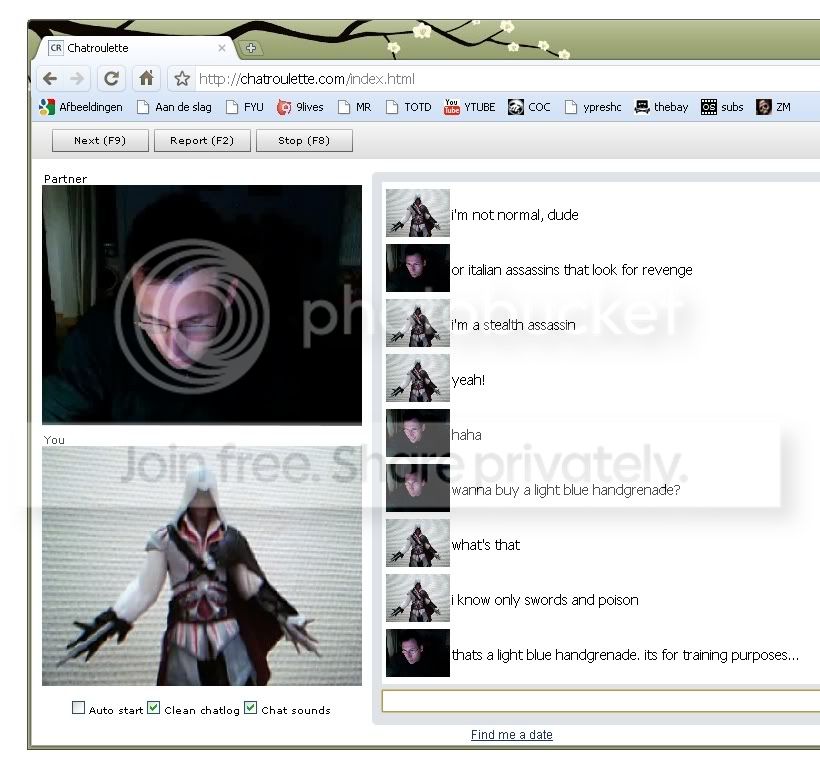Viewport: 820px width, 768px height.
Task: Reload the Chatroulette page
Action: pos(111,78)
